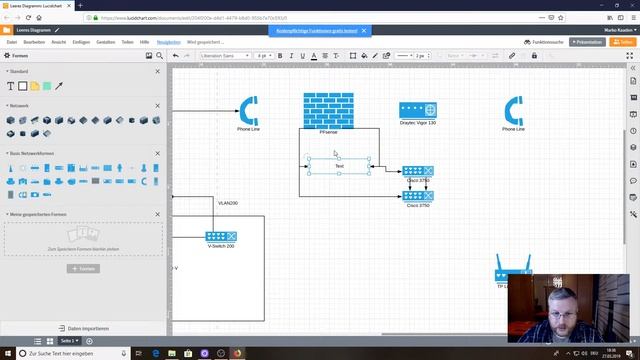Select the arrow line tool in Standard
This screenshot has height=360, width=640.
[x=59, y=86]
